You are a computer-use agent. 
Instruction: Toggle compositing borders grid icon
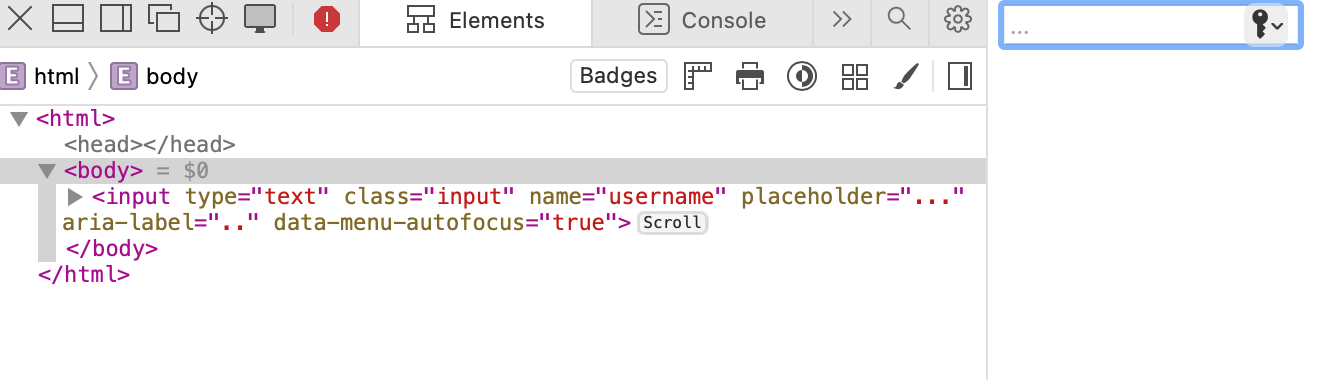click(x=854, y=76)
